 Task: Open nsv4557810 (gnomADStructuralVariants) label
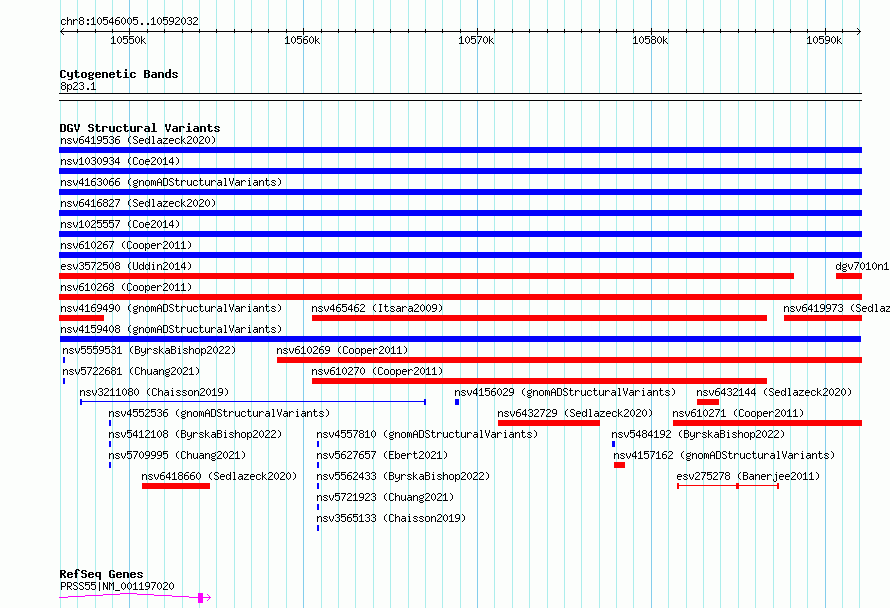[427, 434]
